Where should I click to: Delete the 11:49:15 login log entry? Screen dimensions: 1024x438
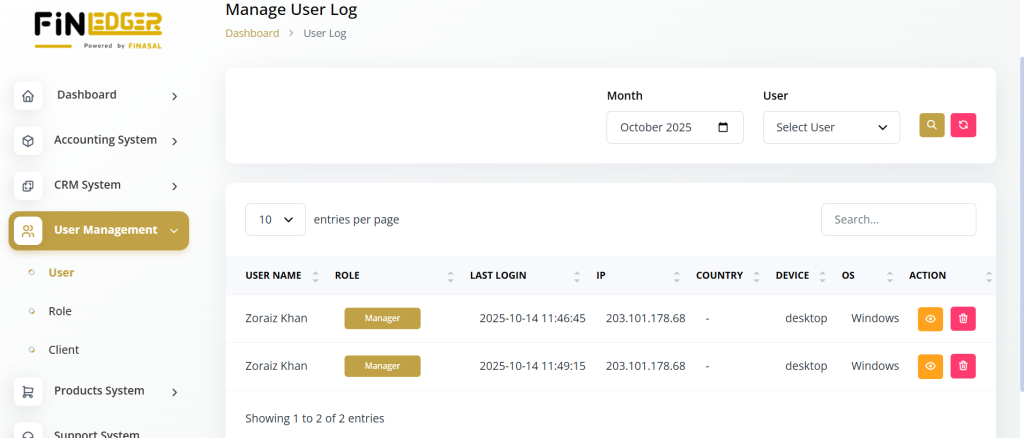[963, 366]
